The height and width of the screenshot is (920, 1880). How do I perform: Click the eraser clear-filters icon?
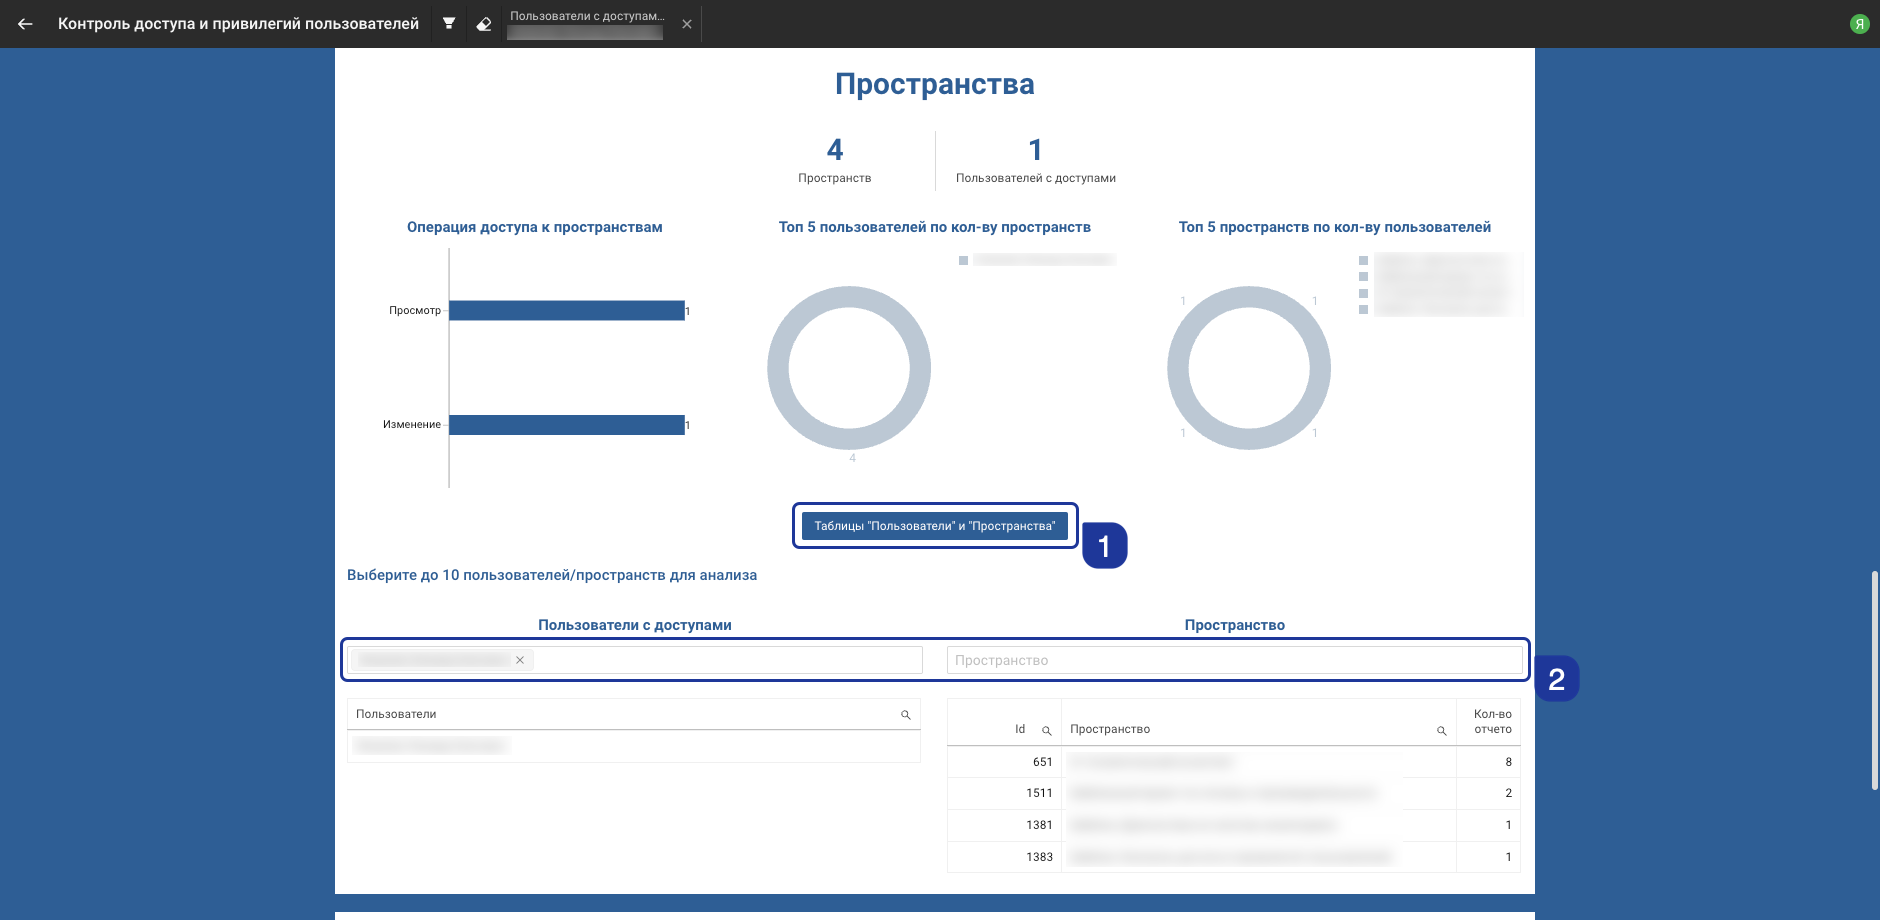(x=484, y=24)
